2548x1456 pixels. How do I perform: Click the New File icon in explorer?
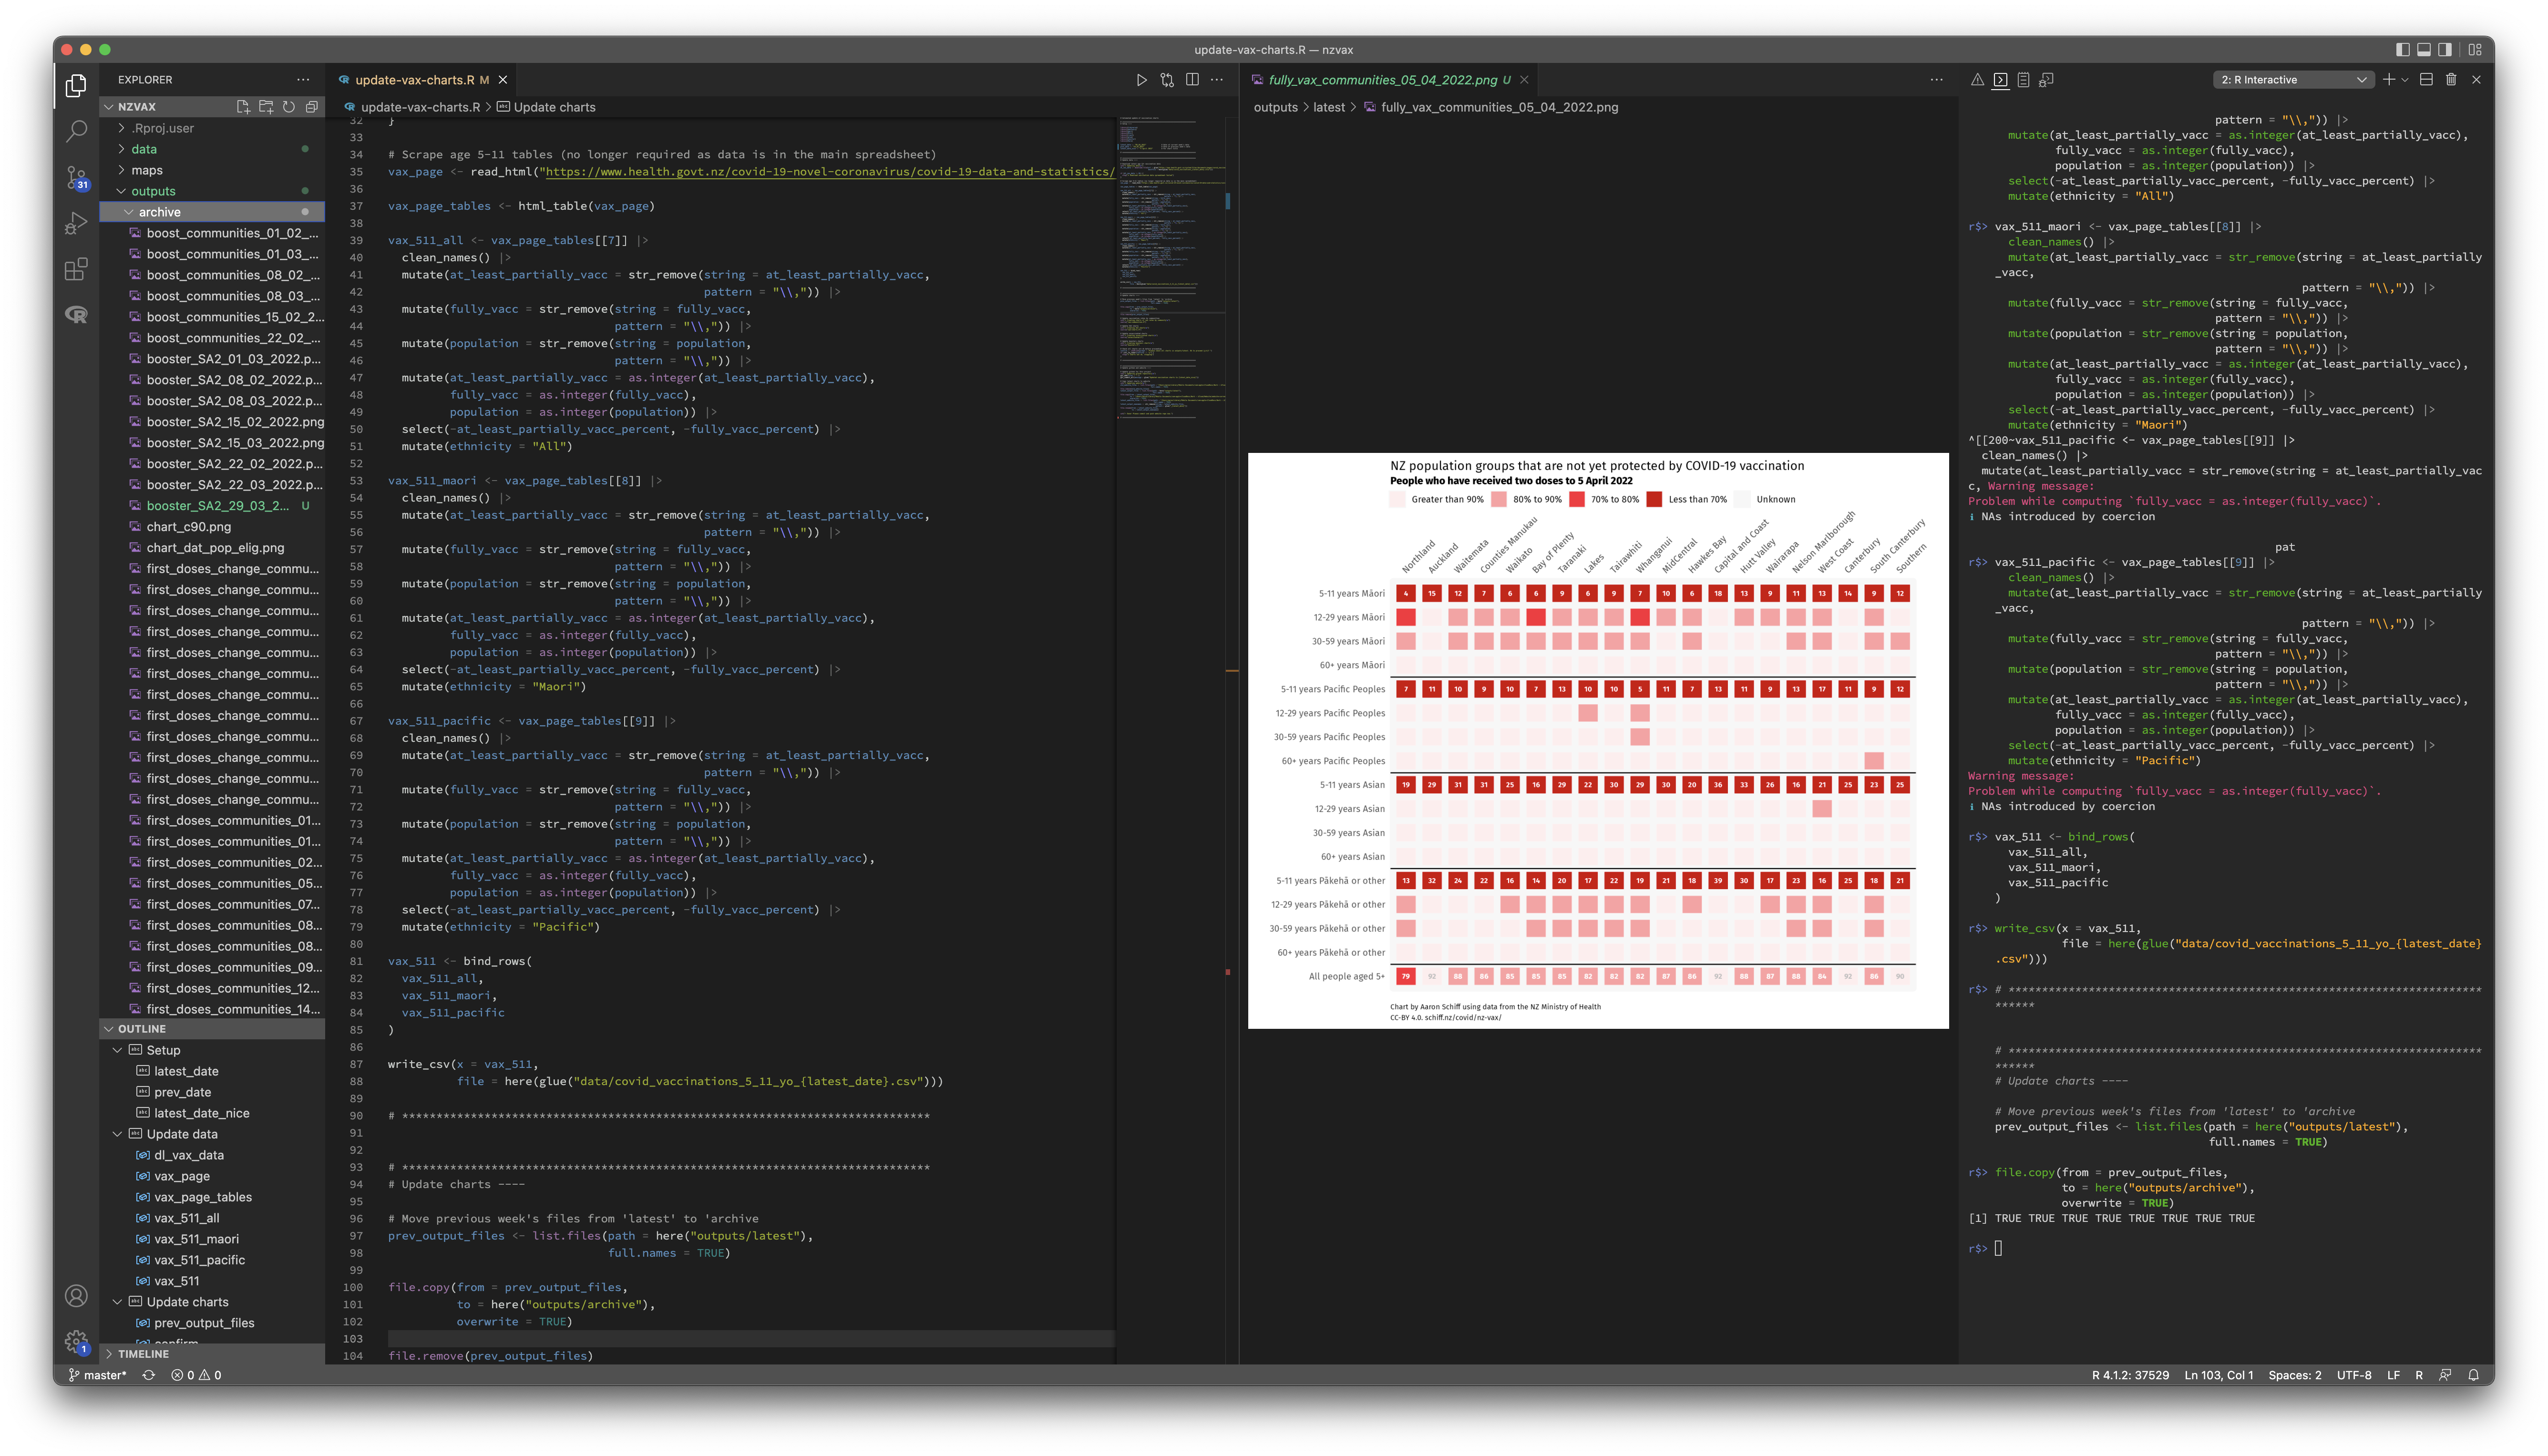pos(243,107)
